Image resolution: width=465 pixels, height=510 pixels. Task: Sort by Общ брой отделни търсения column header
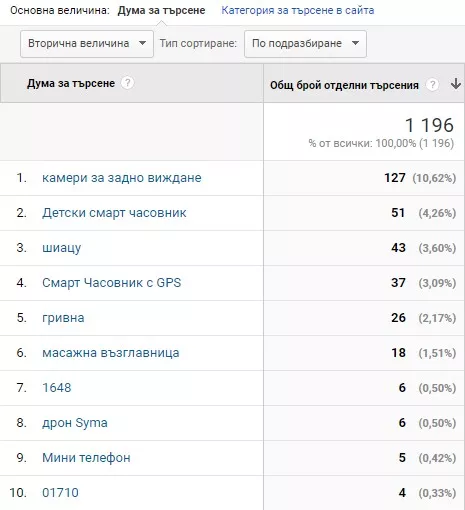[x=344, y=85]
